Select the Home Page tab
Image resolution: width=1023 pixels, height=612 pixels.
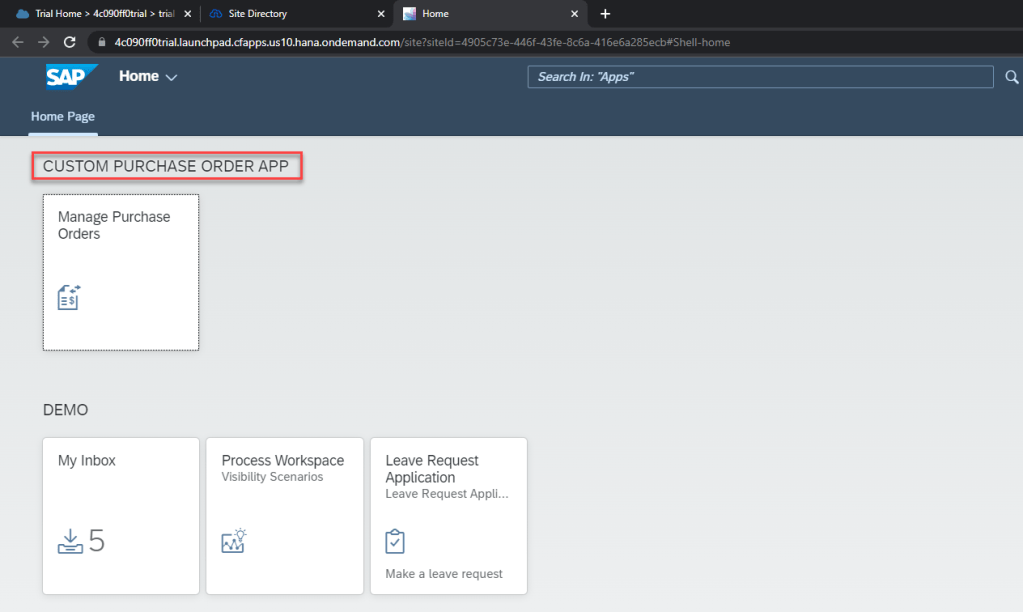click(62, 117)
